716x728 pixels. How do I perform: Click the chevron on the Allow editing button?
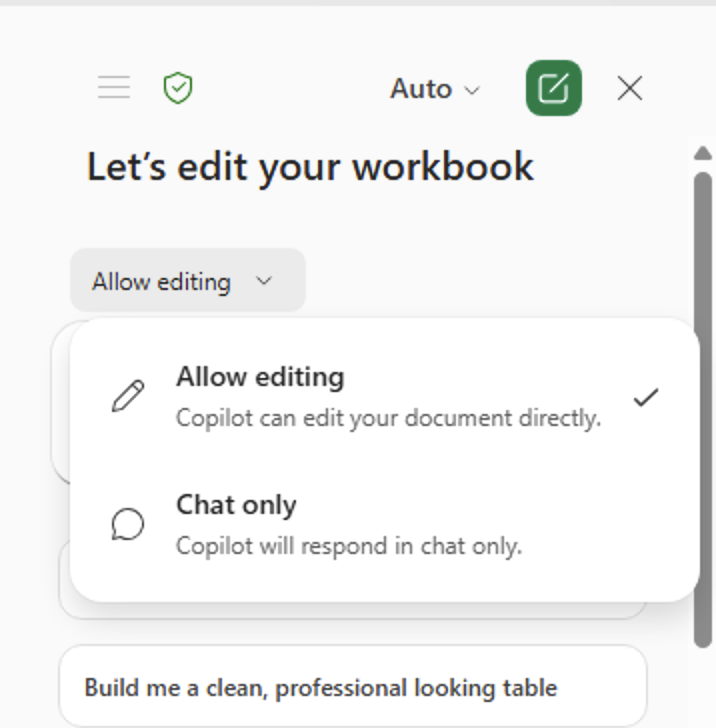[264, 281]
